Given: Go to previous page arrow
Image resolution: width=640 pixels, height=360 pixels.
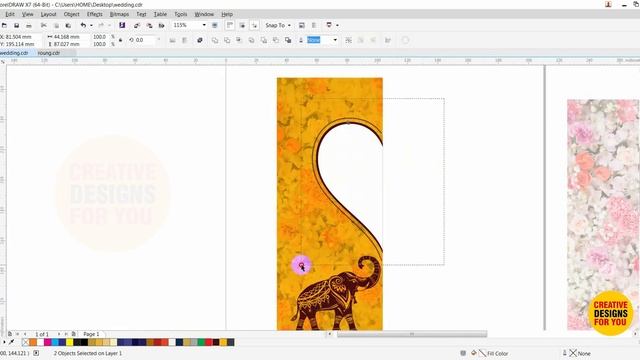Looking at the screenshot, I should click(x=25, y=334).
